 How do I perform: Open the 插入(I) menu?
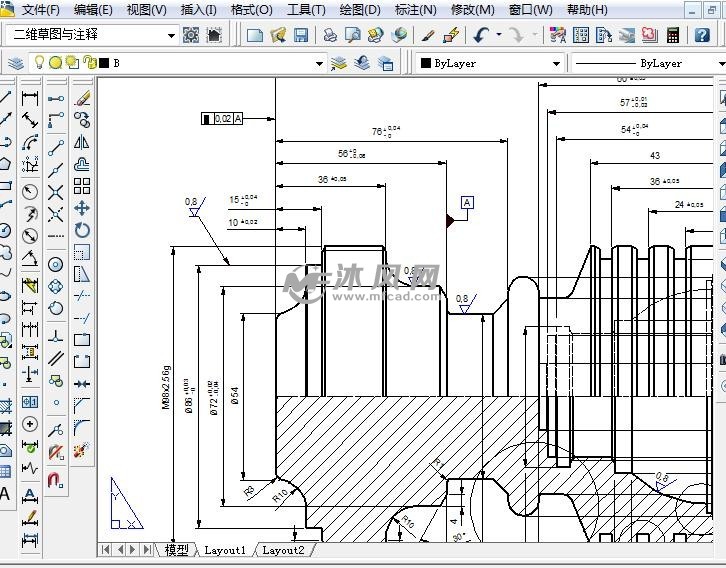point(198,10)
